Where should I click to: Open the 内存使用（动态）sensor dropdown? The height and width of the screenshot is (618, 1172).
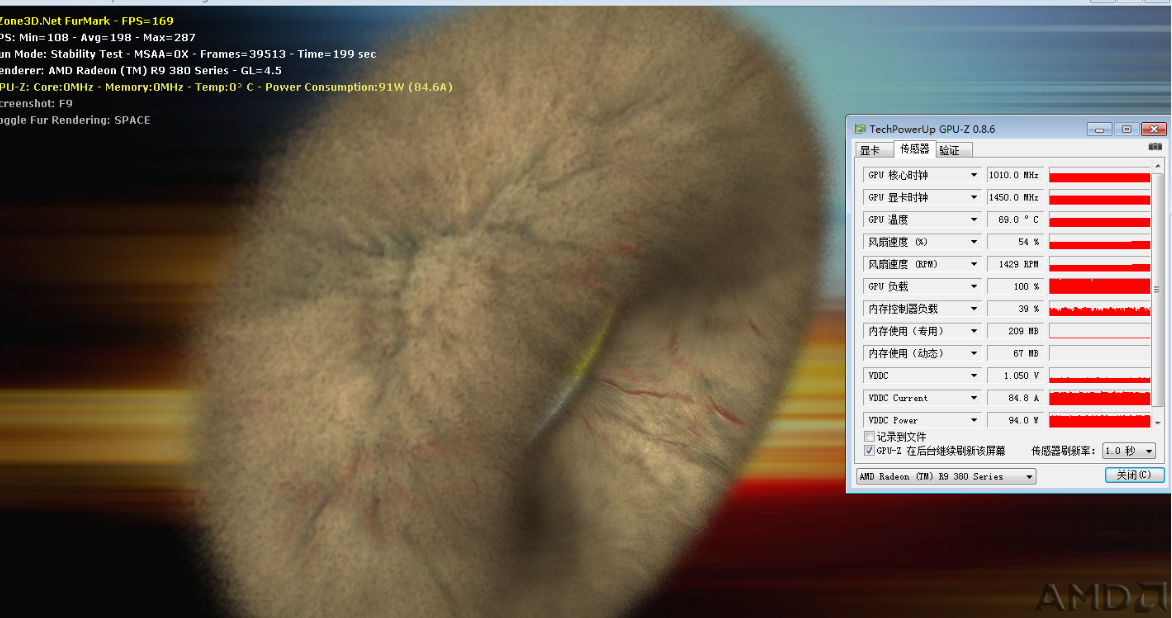(973, 353)
